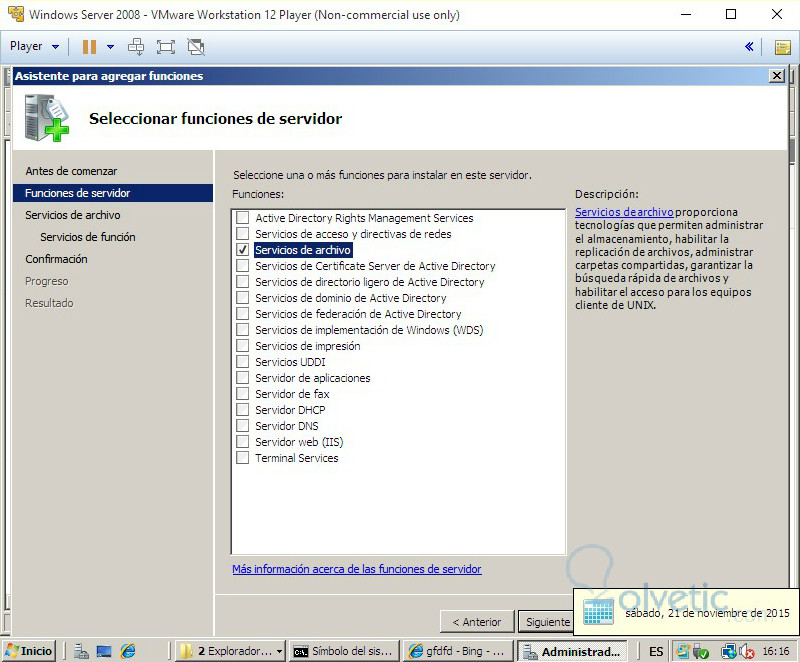Enable Servidor de aplicaciones checkbox
This screenshot has width=800, height=662.
coord(242,378)
